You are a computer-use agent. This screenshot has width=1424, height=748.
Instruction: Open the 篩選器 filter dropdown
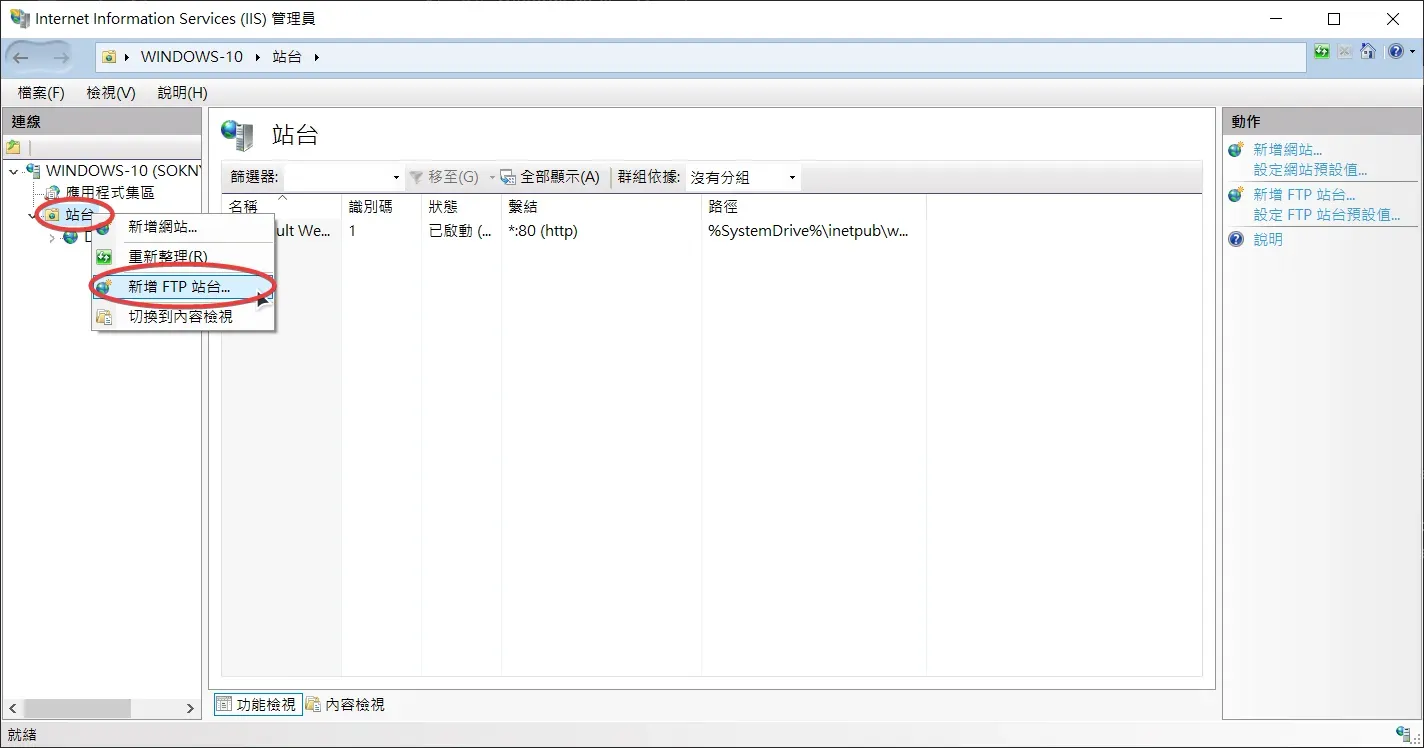pos(396,178)
